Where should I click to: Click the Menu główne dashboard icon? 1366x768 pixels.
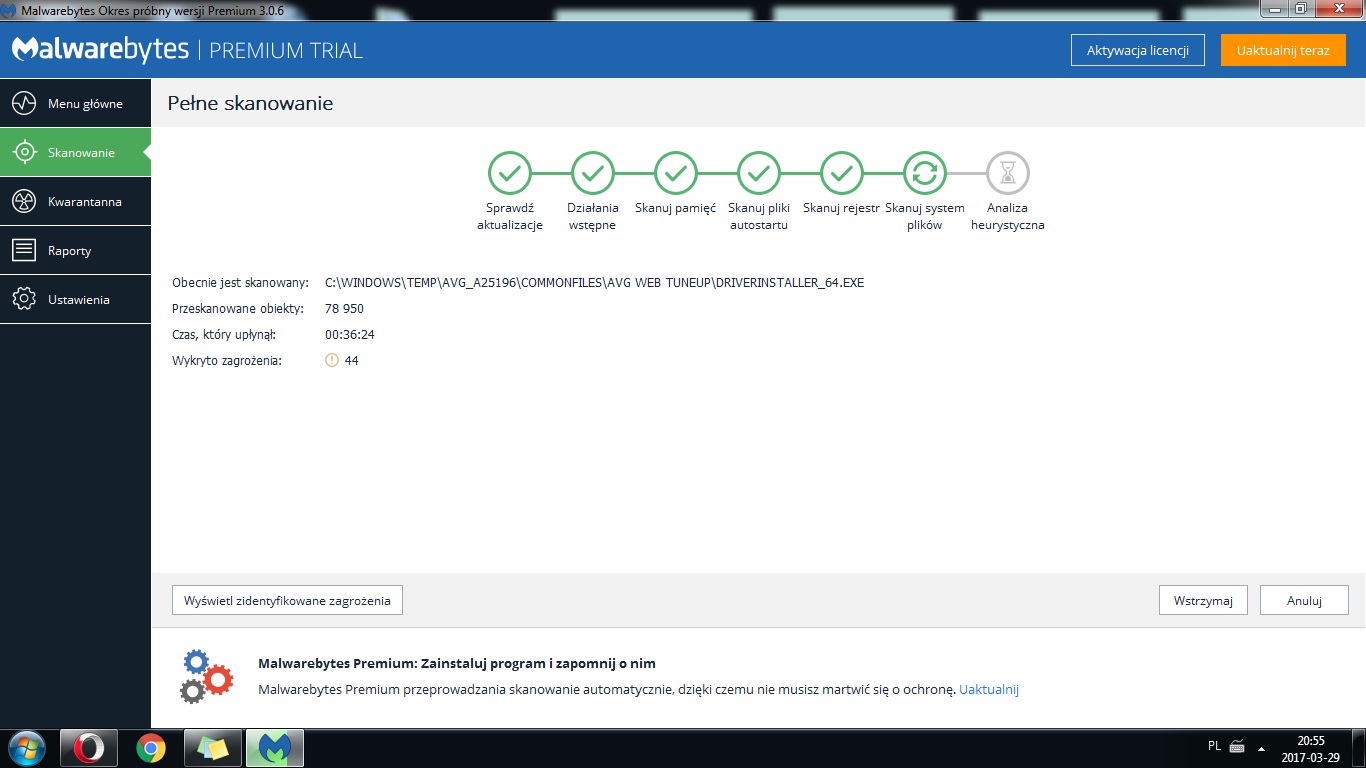tap(25, 103)
